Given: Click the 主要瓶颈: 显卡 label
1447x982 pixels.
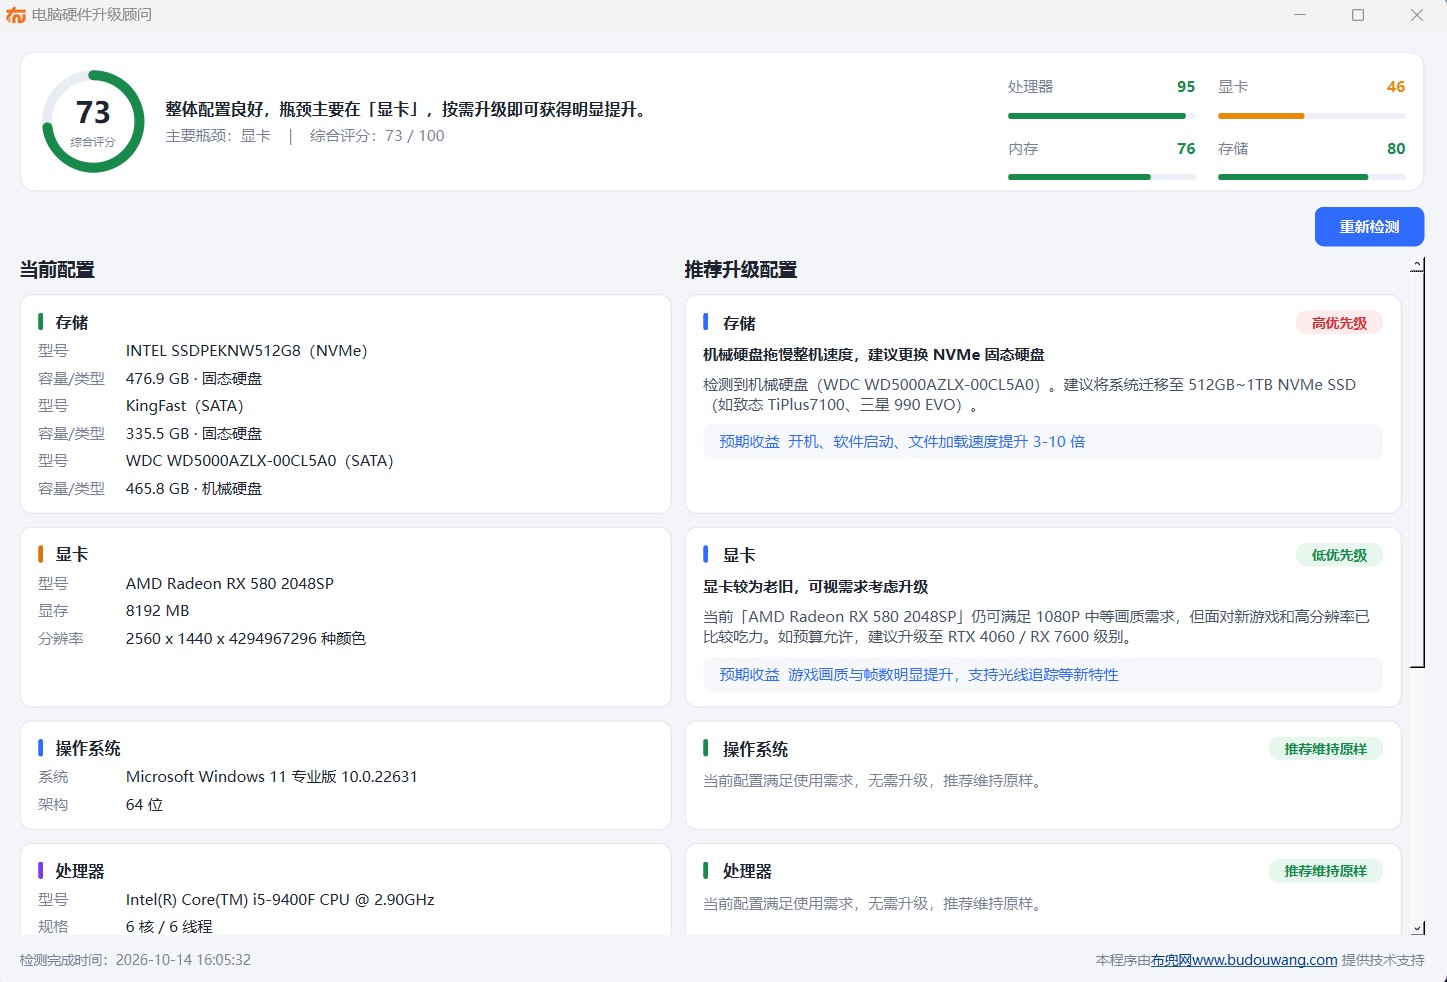Looking at the screenshot, I should coord(218,136).
